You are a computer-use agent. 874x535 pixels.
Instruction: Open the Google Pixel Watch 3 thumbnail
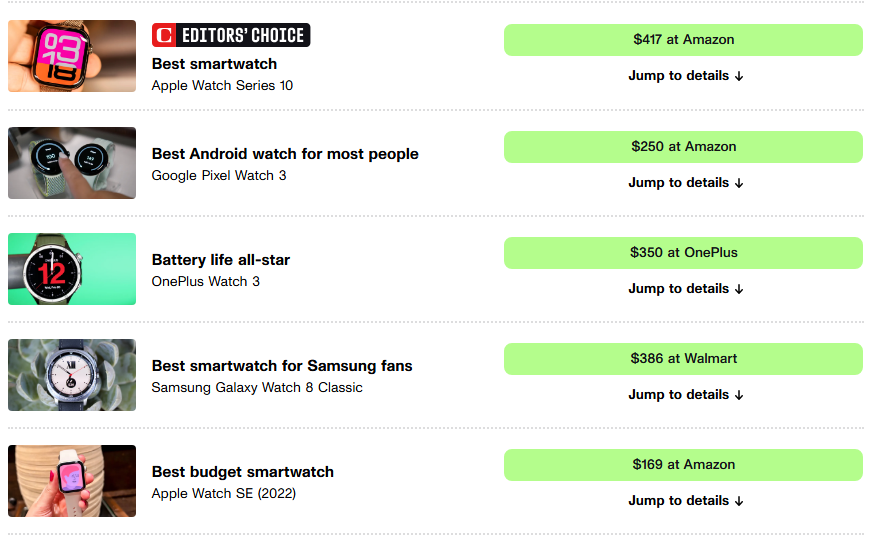point(72,163)
